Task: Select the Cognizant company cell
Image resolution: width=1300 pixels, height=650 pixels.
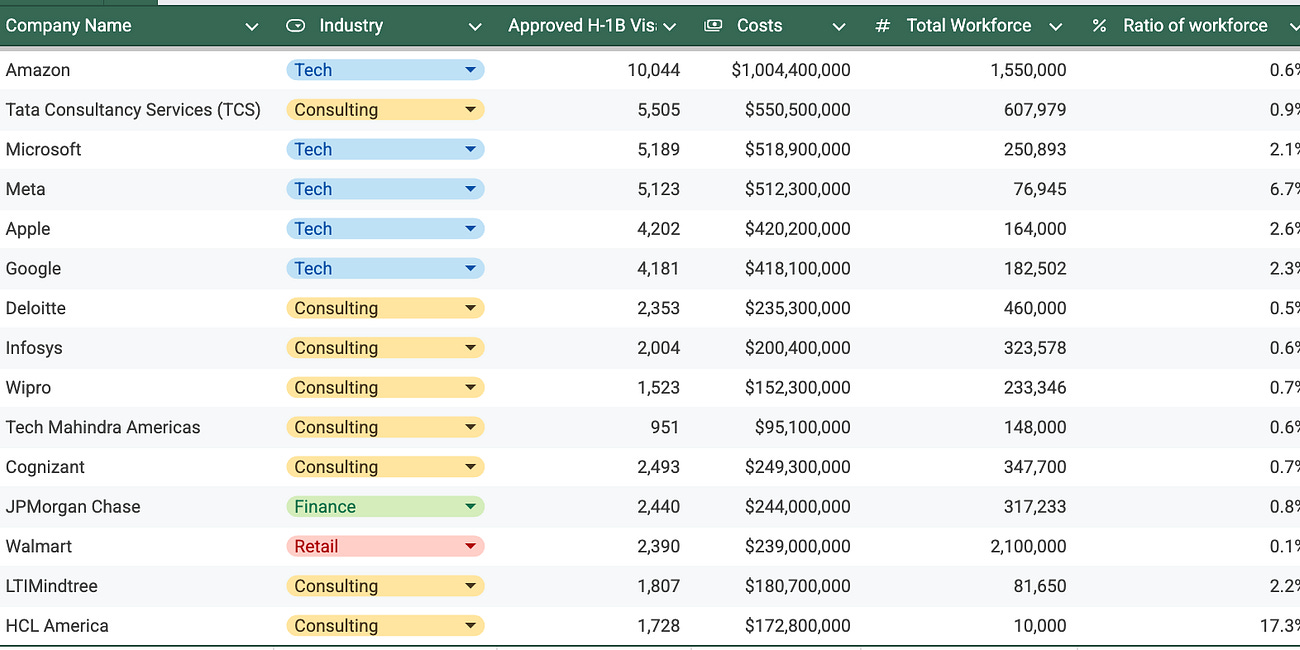Action: pos(136,467)
